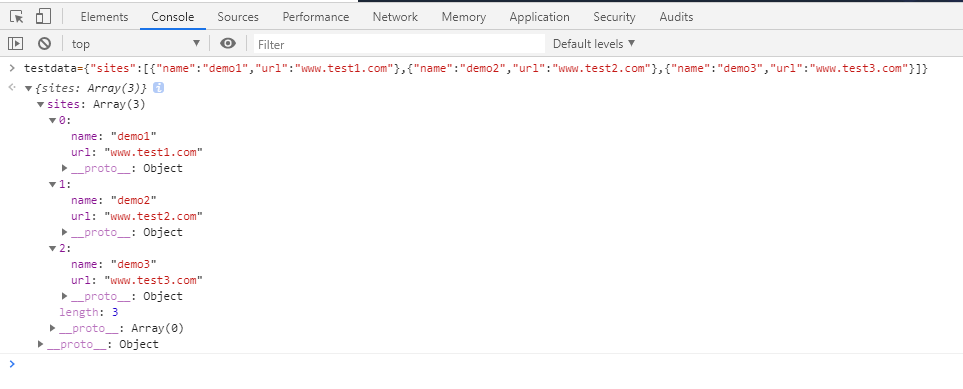The width and height of the screenshot is (963, 389).
Task: Open the Default levels dropdown
Action: (594, 44)
